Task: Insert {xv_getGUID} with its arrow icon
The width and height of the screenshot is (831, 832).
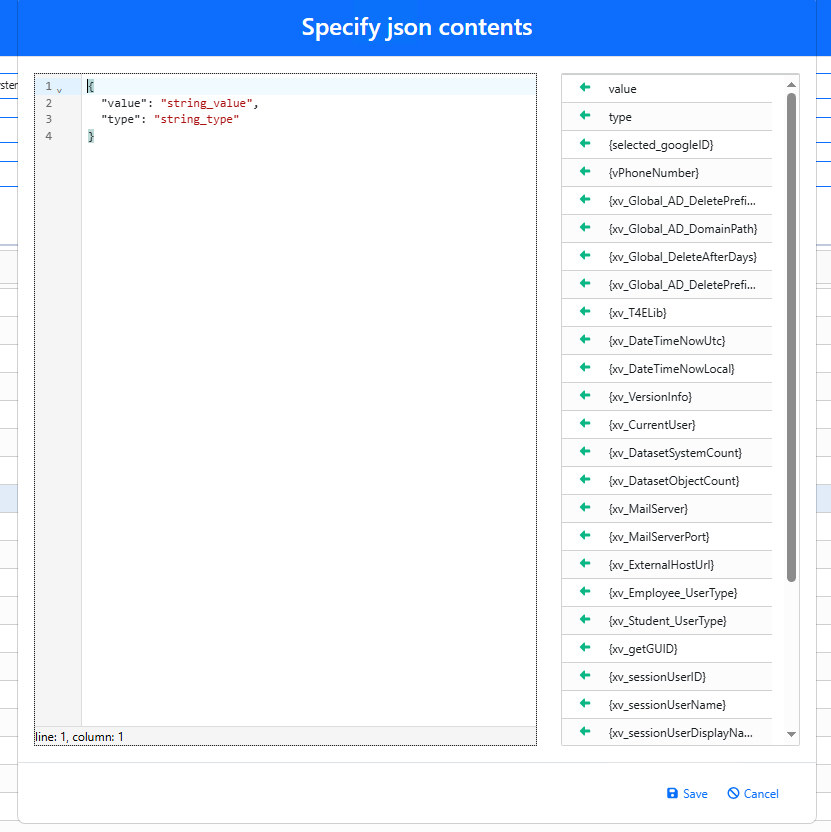Action: point(585,647)
